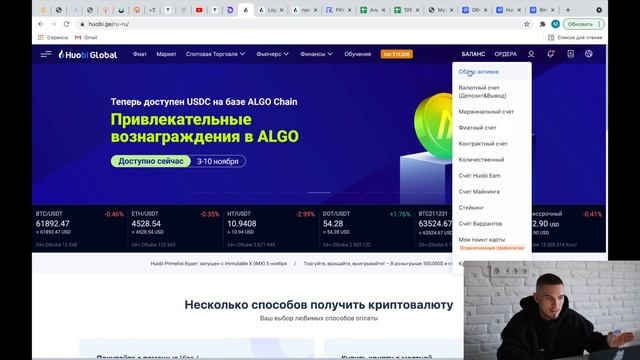Switch to the An spreadsheet tab
Image resolution: width=640 pixels, height=360 pixels.
point(371,10)
